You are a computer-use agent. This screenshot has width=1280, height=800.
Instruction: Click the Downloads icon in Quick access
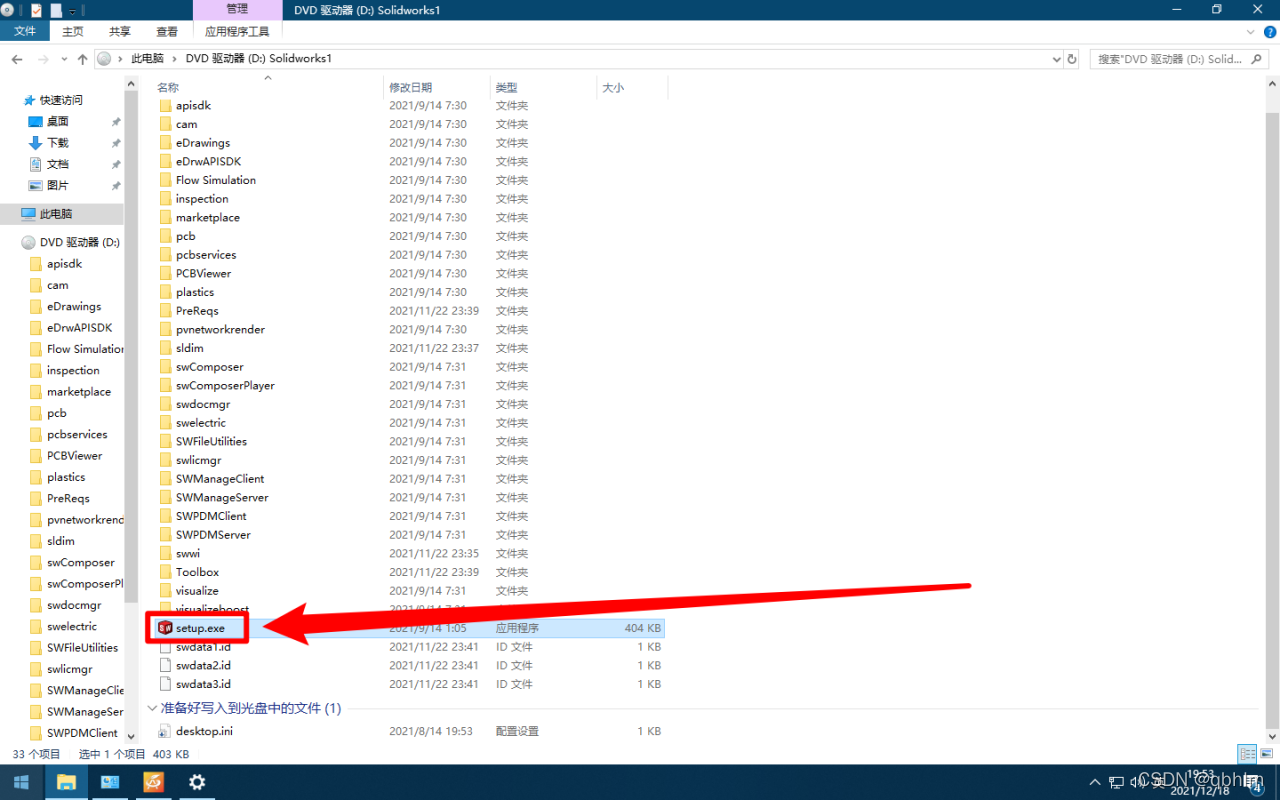point(36,143)
